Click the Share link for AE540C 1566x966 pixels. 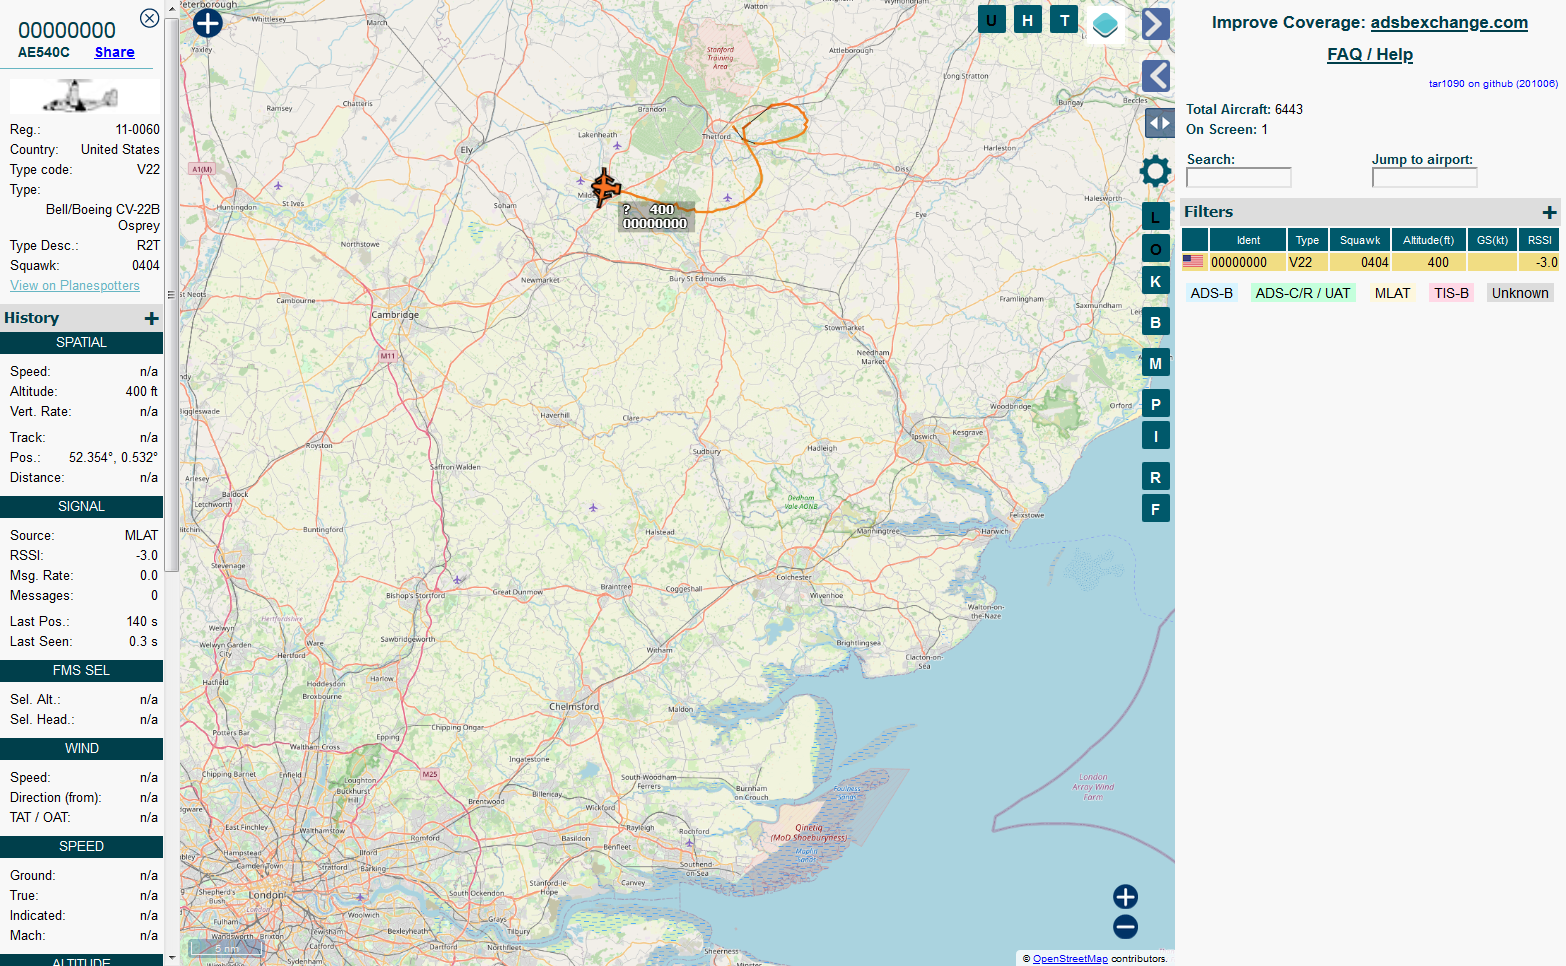(114, 52)
